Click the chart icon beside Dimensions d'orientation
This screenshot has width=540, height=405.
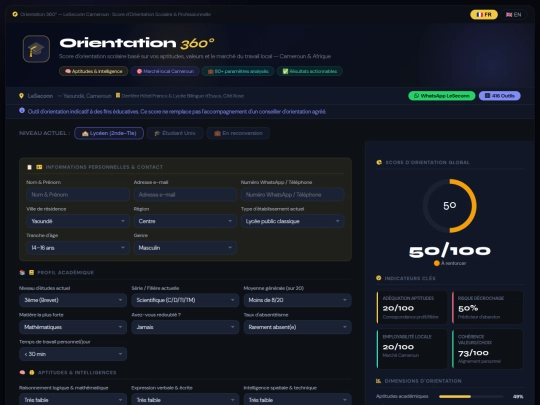(x=379, y=381)
